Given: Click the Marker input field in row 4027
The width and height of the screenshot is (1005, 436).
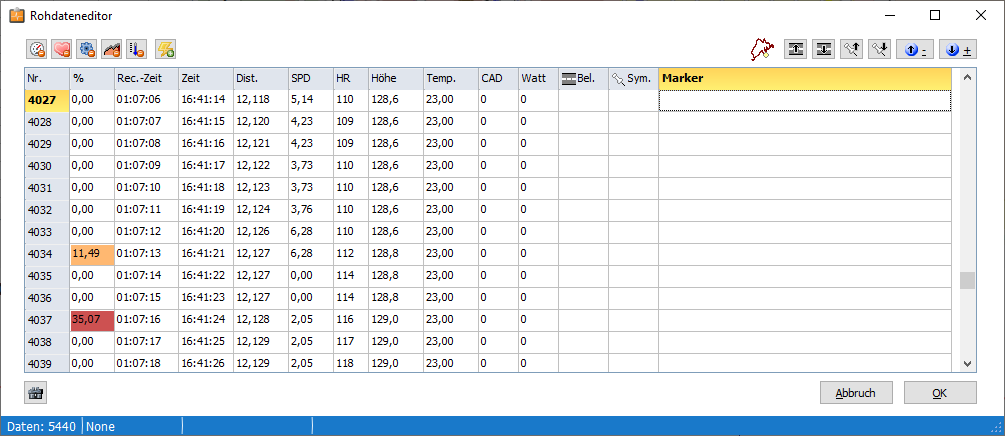Looking at the screenshot, I should coord(804,100).
